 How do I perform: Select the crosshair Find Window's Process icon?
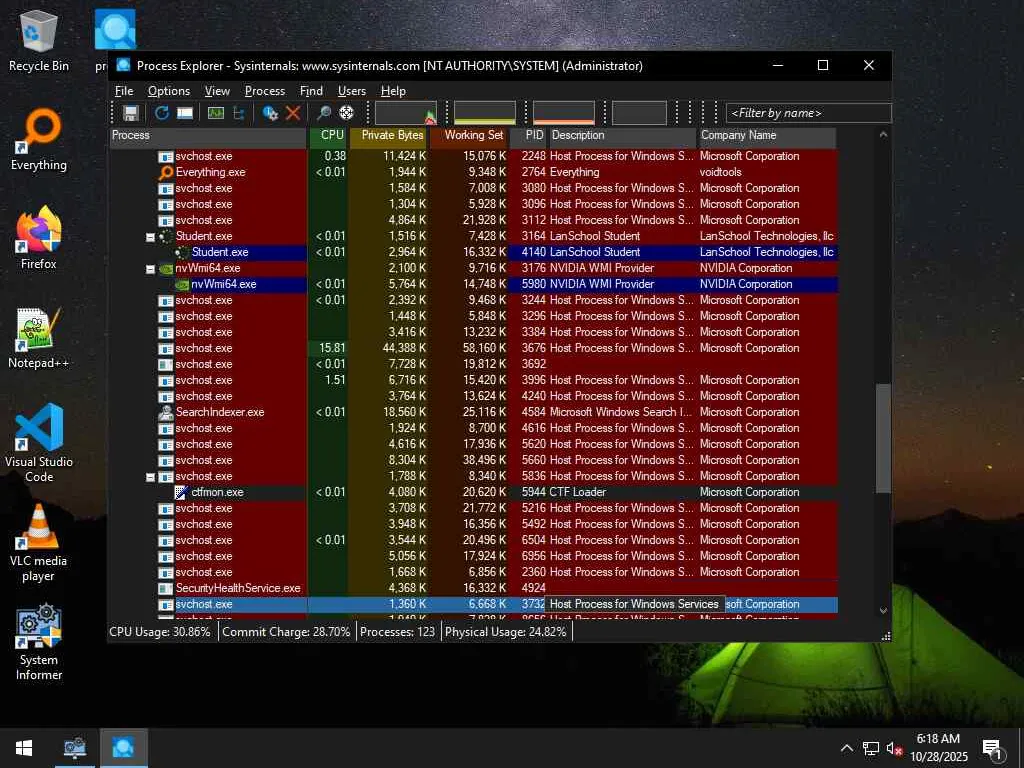(x=347, y=113)
